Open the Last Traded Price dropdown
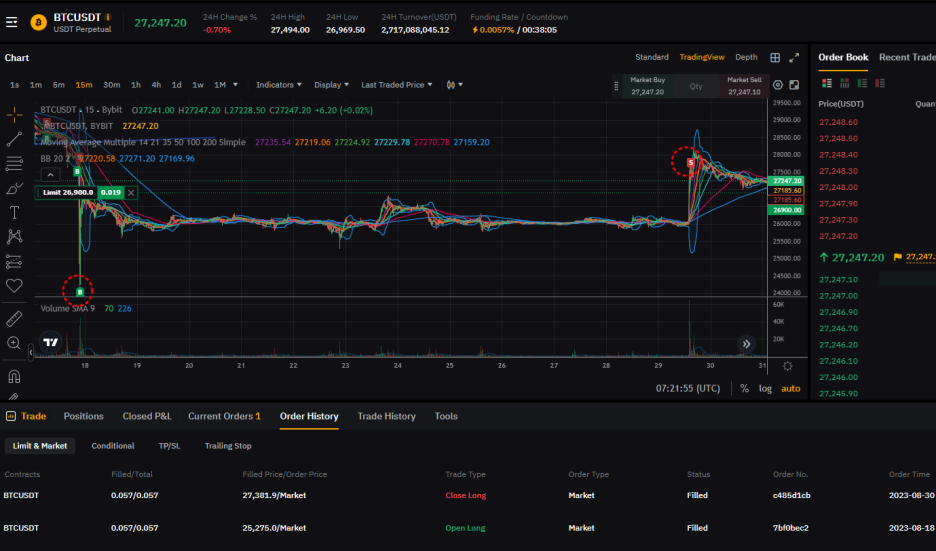The image size is (936, 551). coord(396,85)
